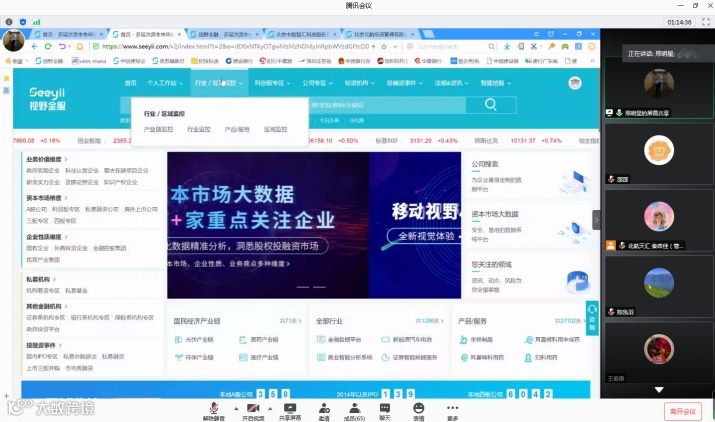The image size is (715, 422).
Task: Click browser undo-close purple arrow icon
Action: 62,47
